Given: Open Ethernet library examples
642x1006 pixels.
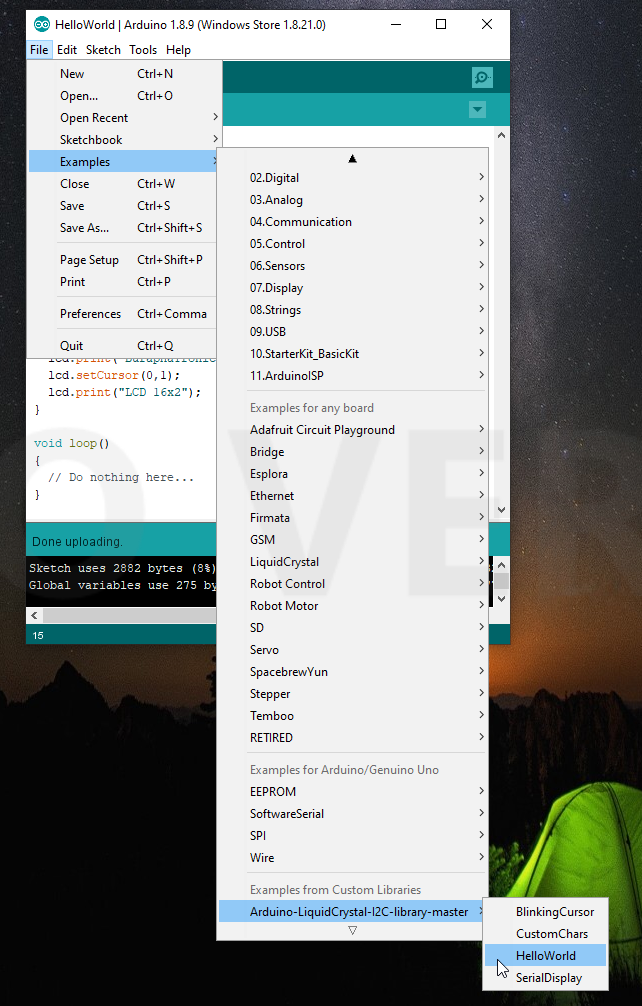Looking at the screenshot, I should coord(352,495).
